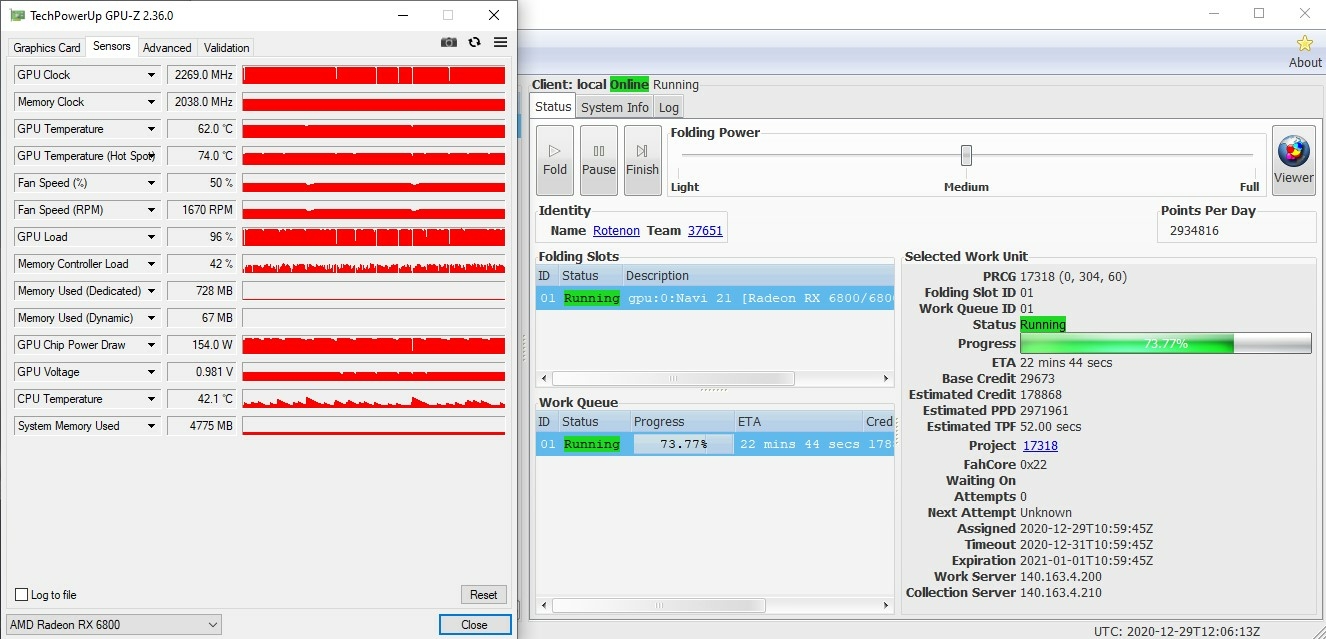Screen dimensions: 1326x639
Task: Open the Memory Clock sensor dropdown
Action: tap(152, 102)
